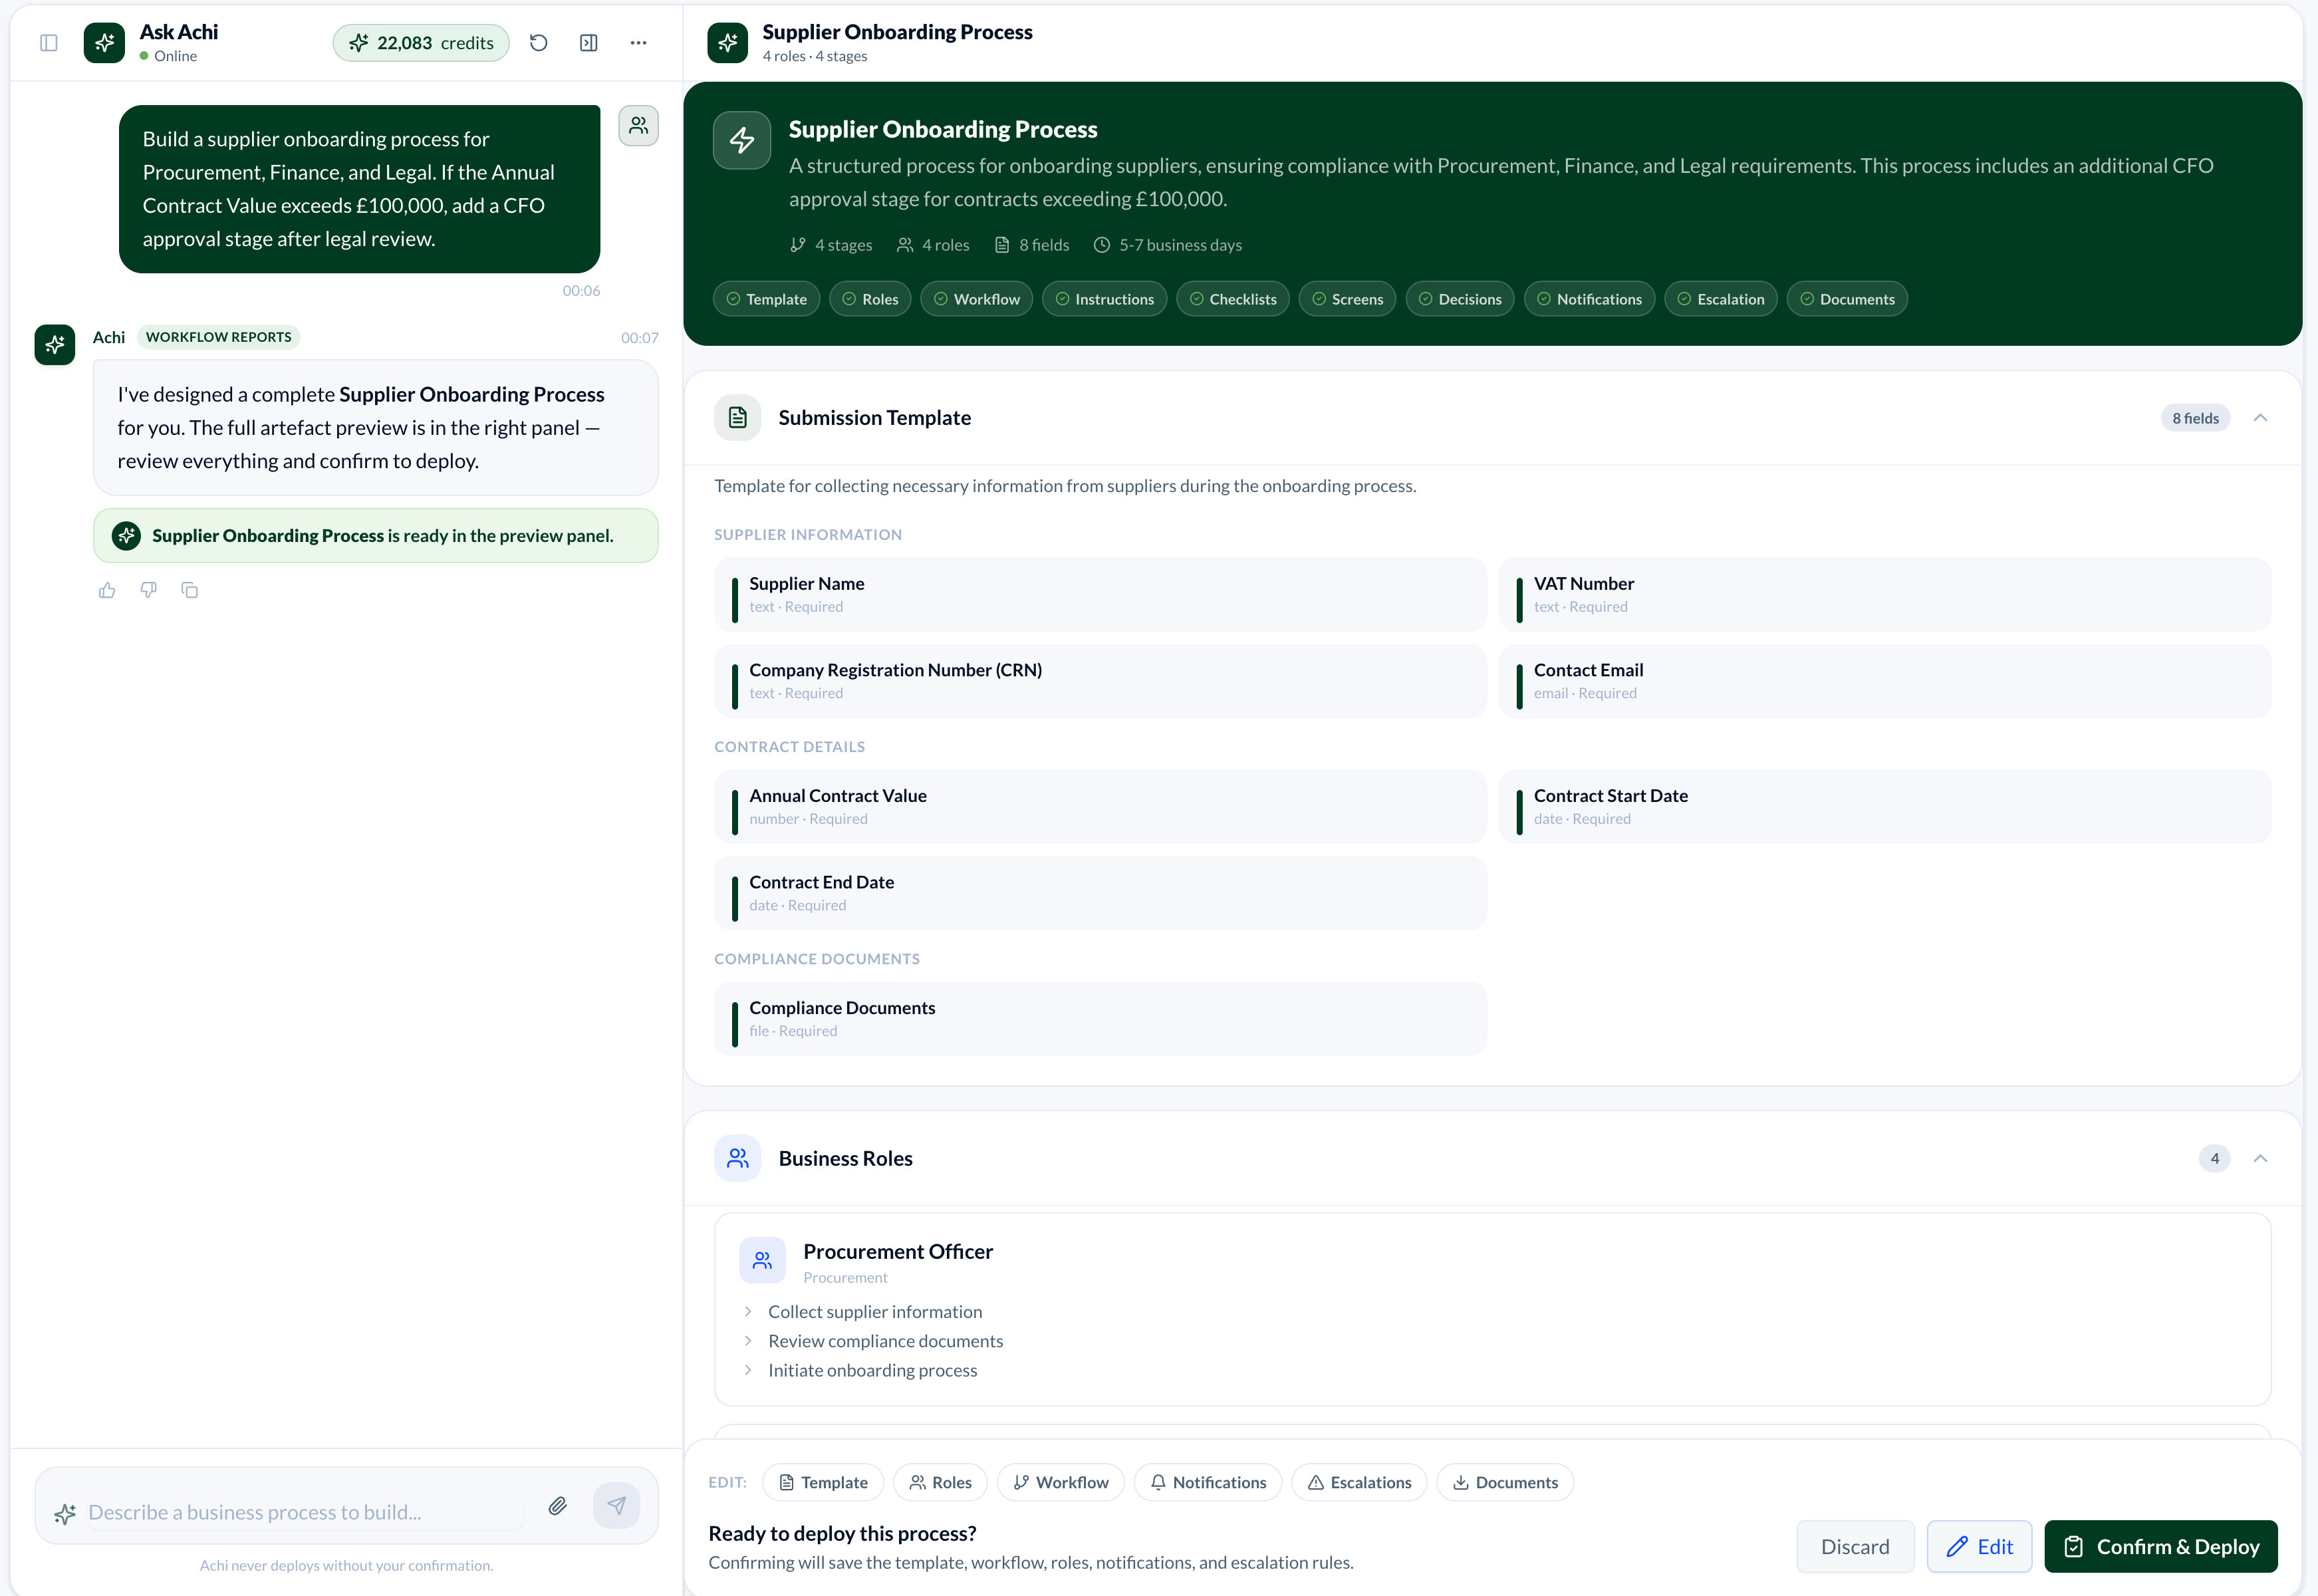Click the Ask Achi sparkle logo

(x=104, y=43)
